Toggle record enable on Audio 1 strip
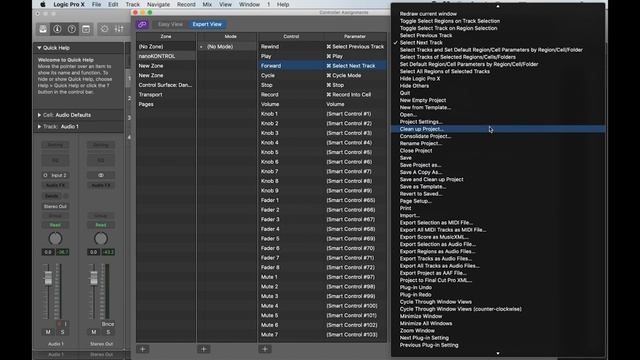This screenshot has height=360, width=640. (x=58, y=324)
